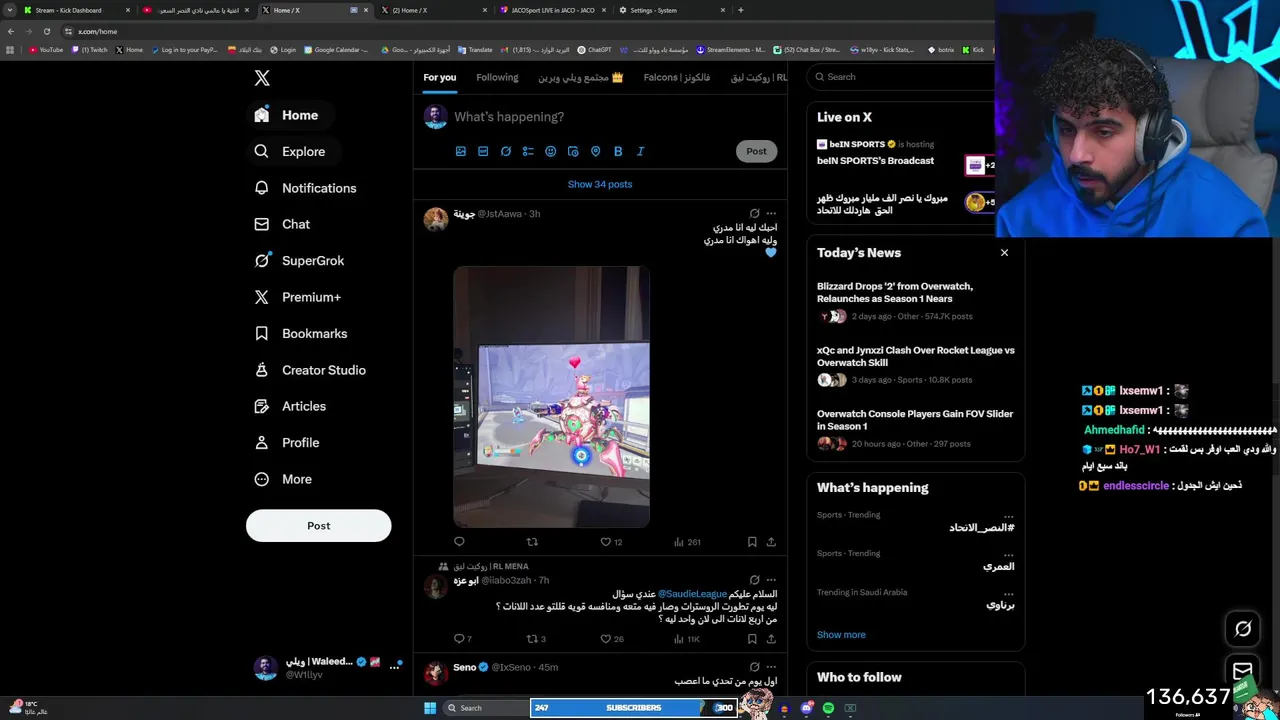Open Chat in the sidebar

283,224
